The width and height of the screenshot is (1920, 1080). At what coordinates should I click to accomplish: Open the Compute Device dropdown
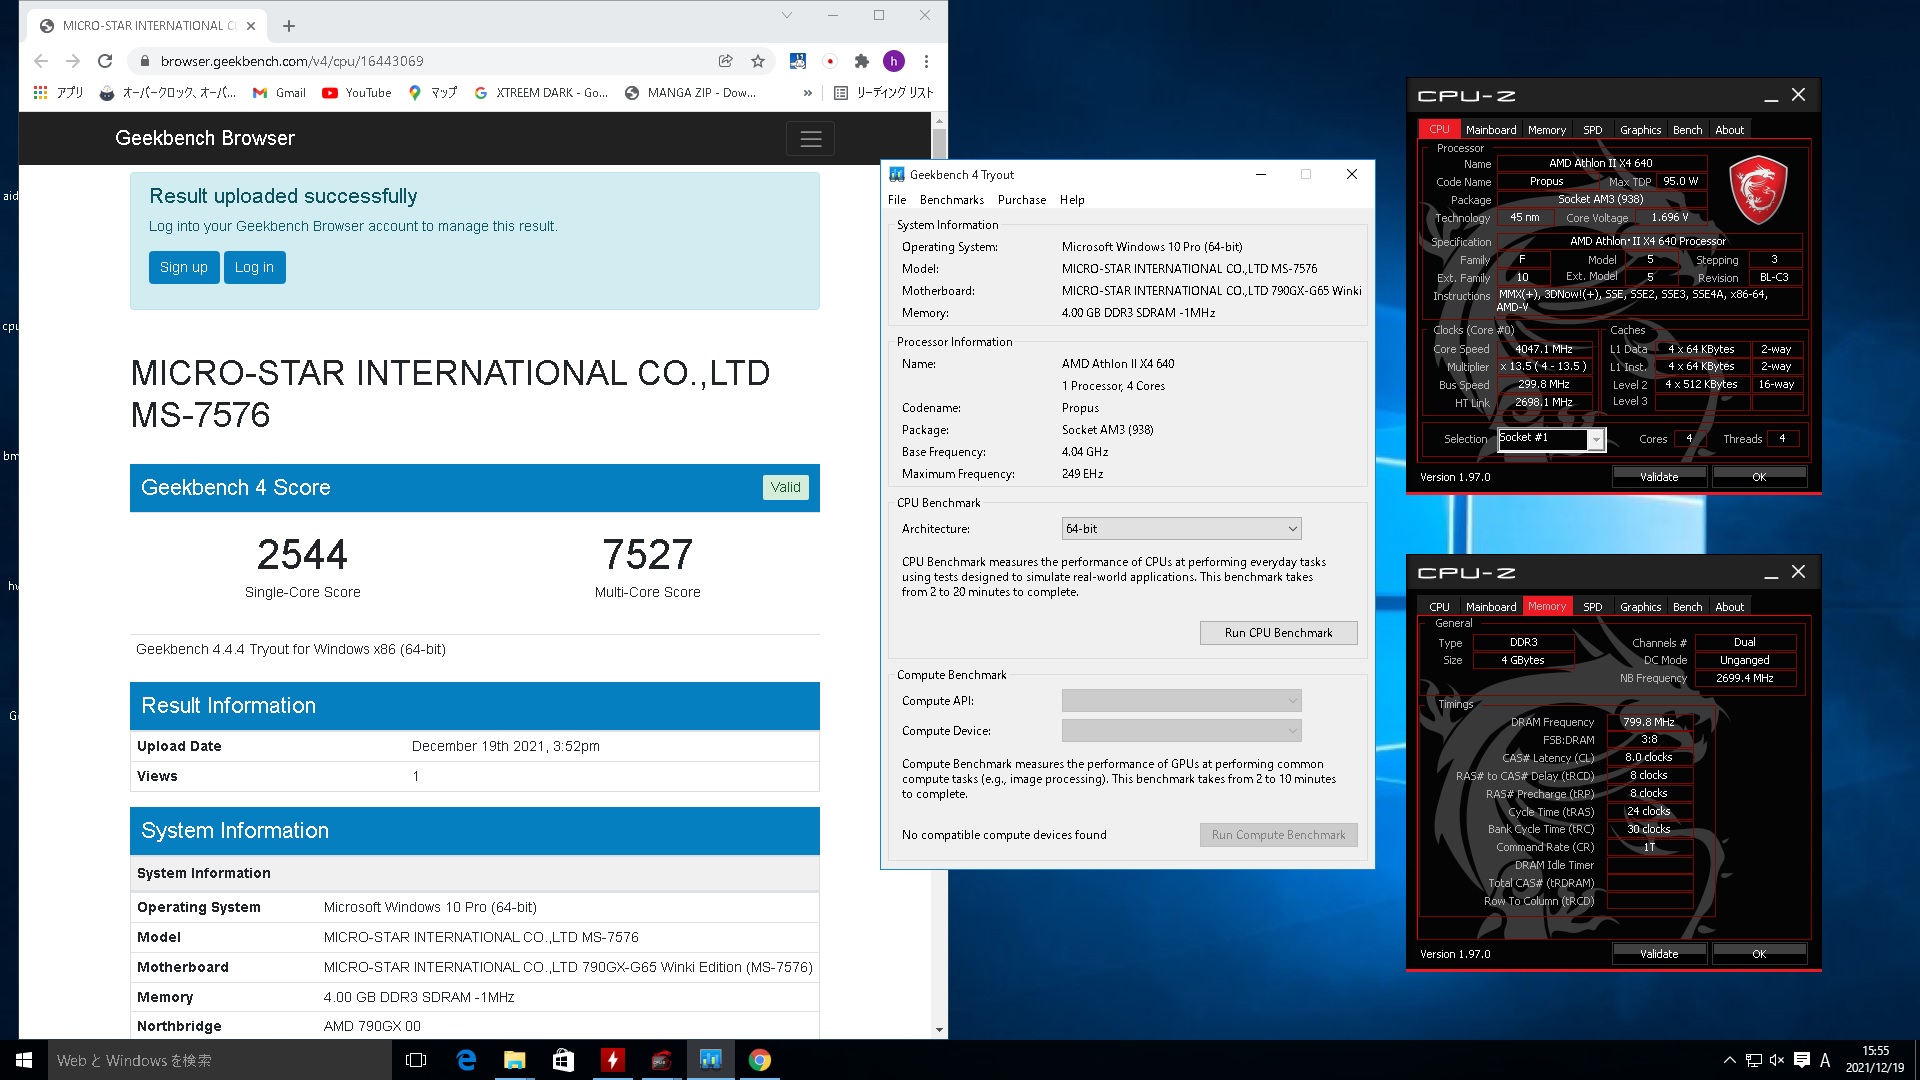click(x=1181, y=731)
